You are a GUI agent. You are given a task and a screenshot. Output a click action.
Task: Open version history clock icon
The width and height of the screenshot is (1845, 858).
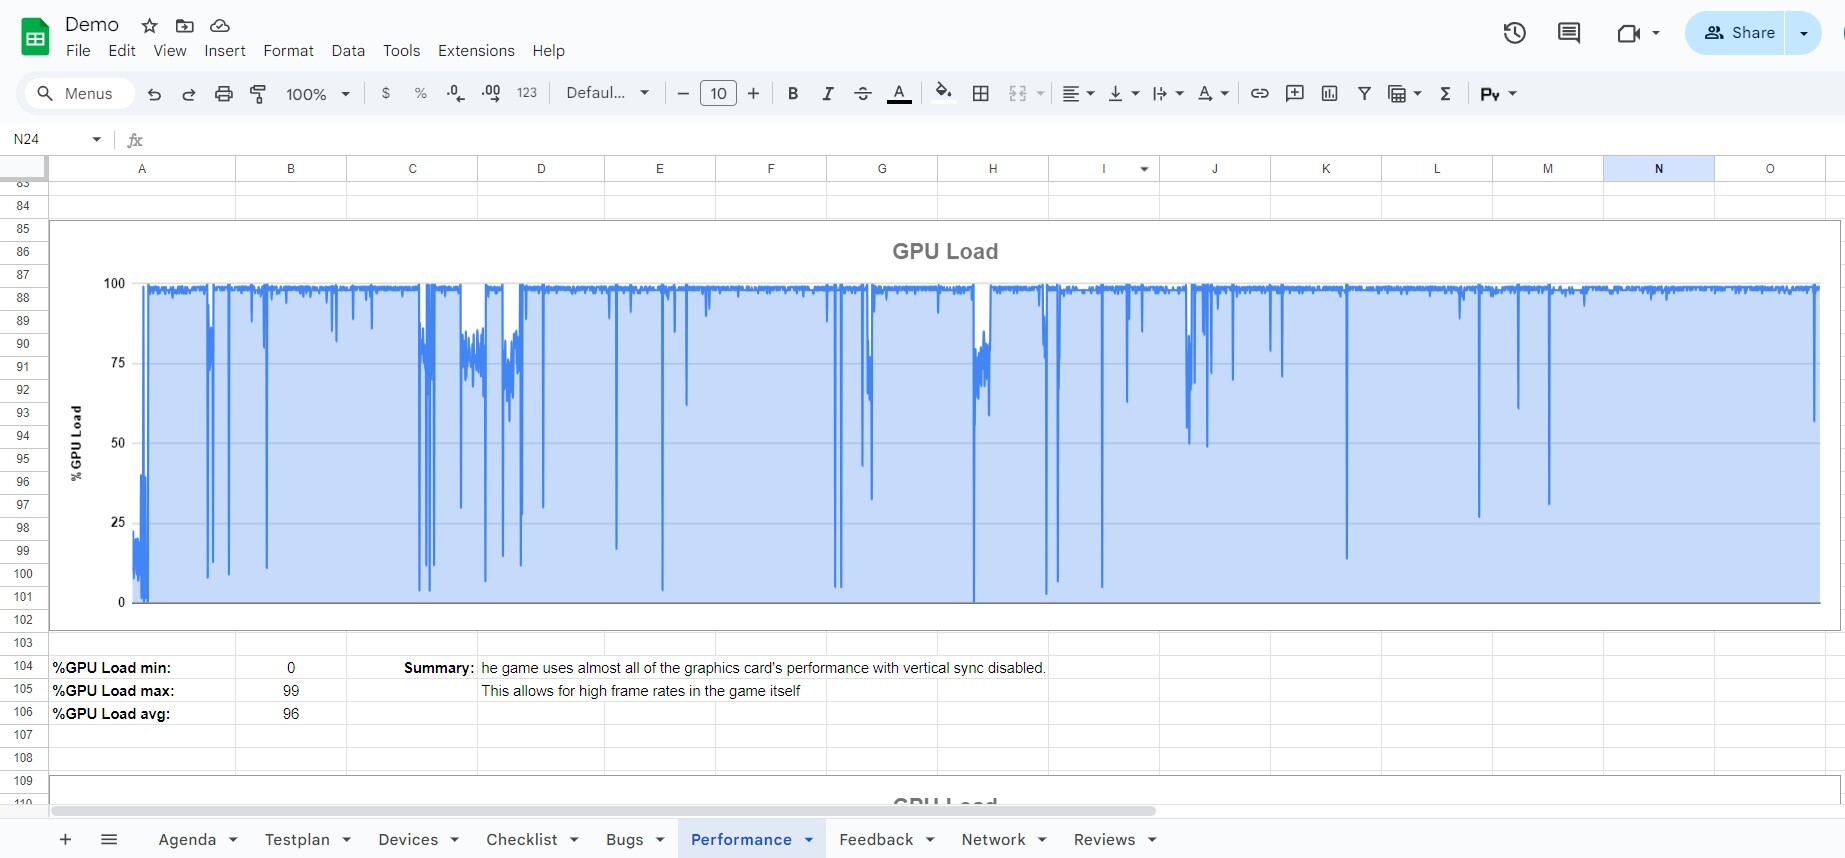tap(1514, 33)
